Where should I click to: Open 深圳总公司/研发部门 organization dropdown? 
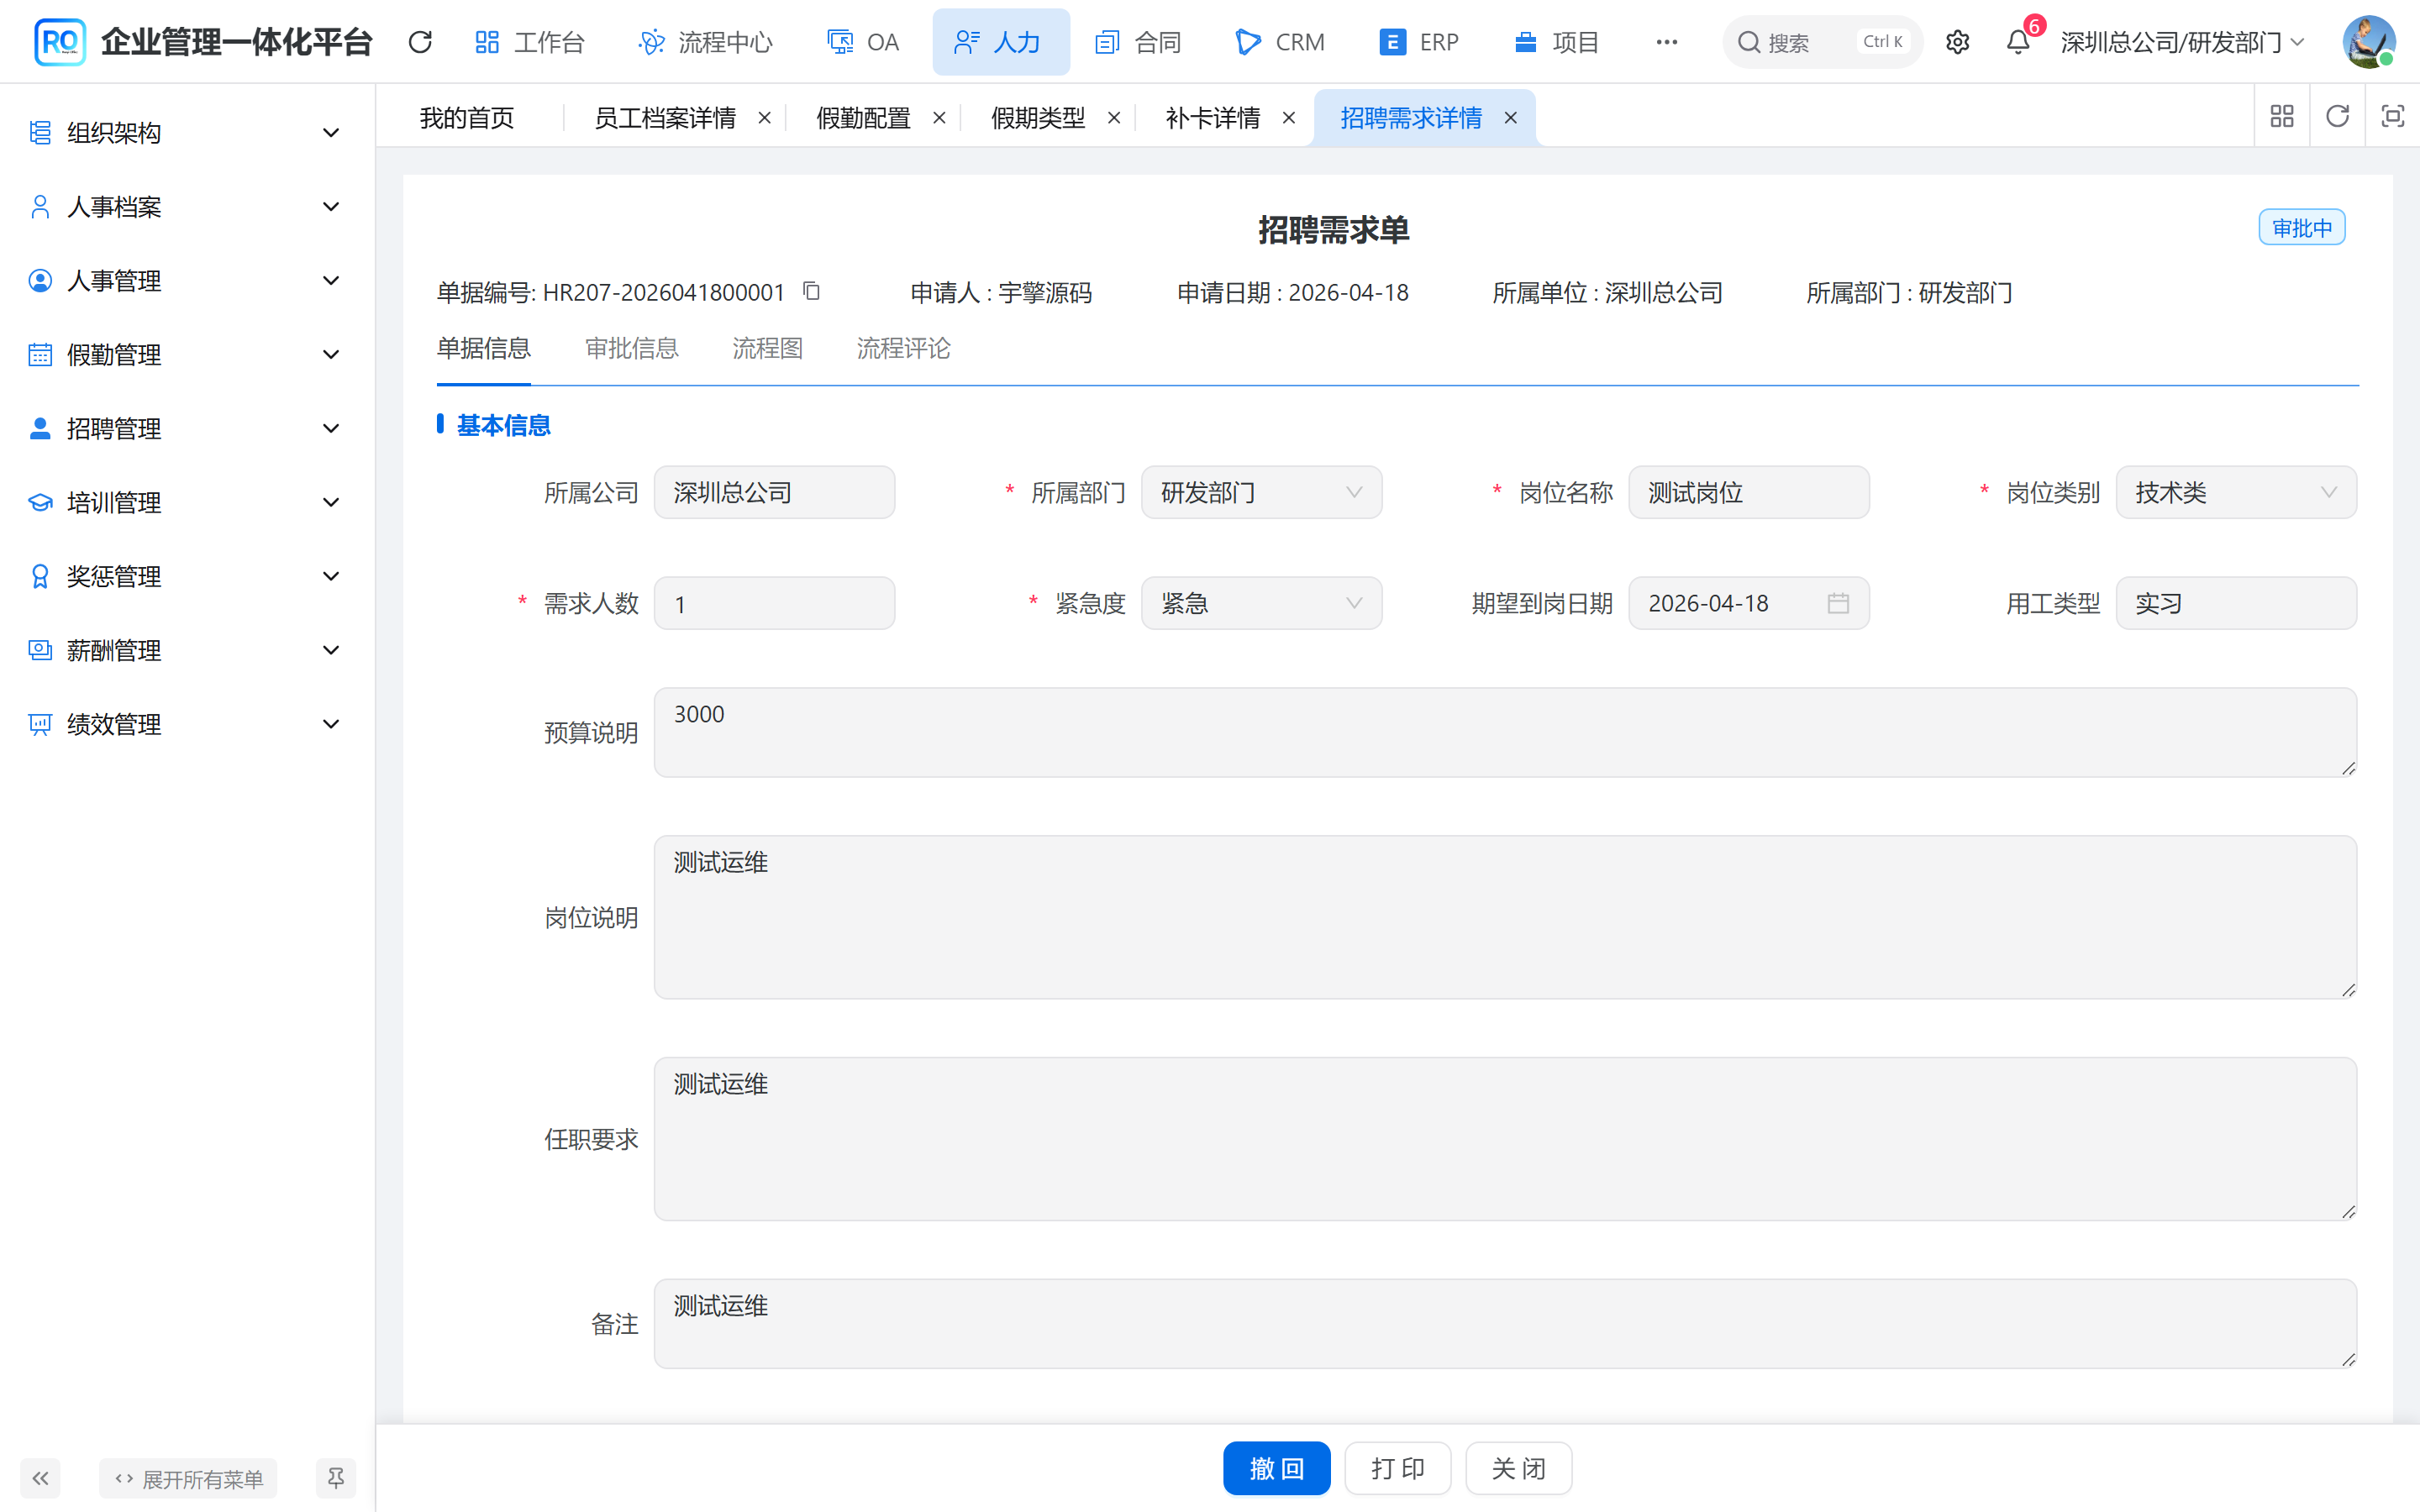(x=2182, y=42)
